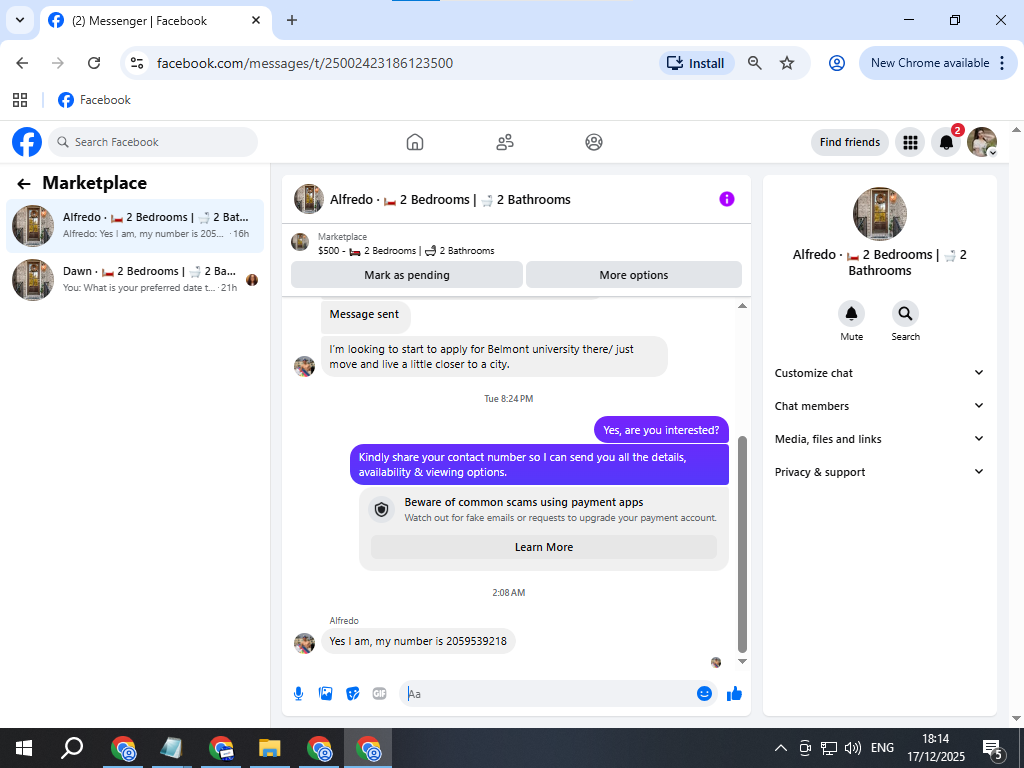Click Alfredo header listing thumbnail
Screen dimensions: 1024x768
308,199
